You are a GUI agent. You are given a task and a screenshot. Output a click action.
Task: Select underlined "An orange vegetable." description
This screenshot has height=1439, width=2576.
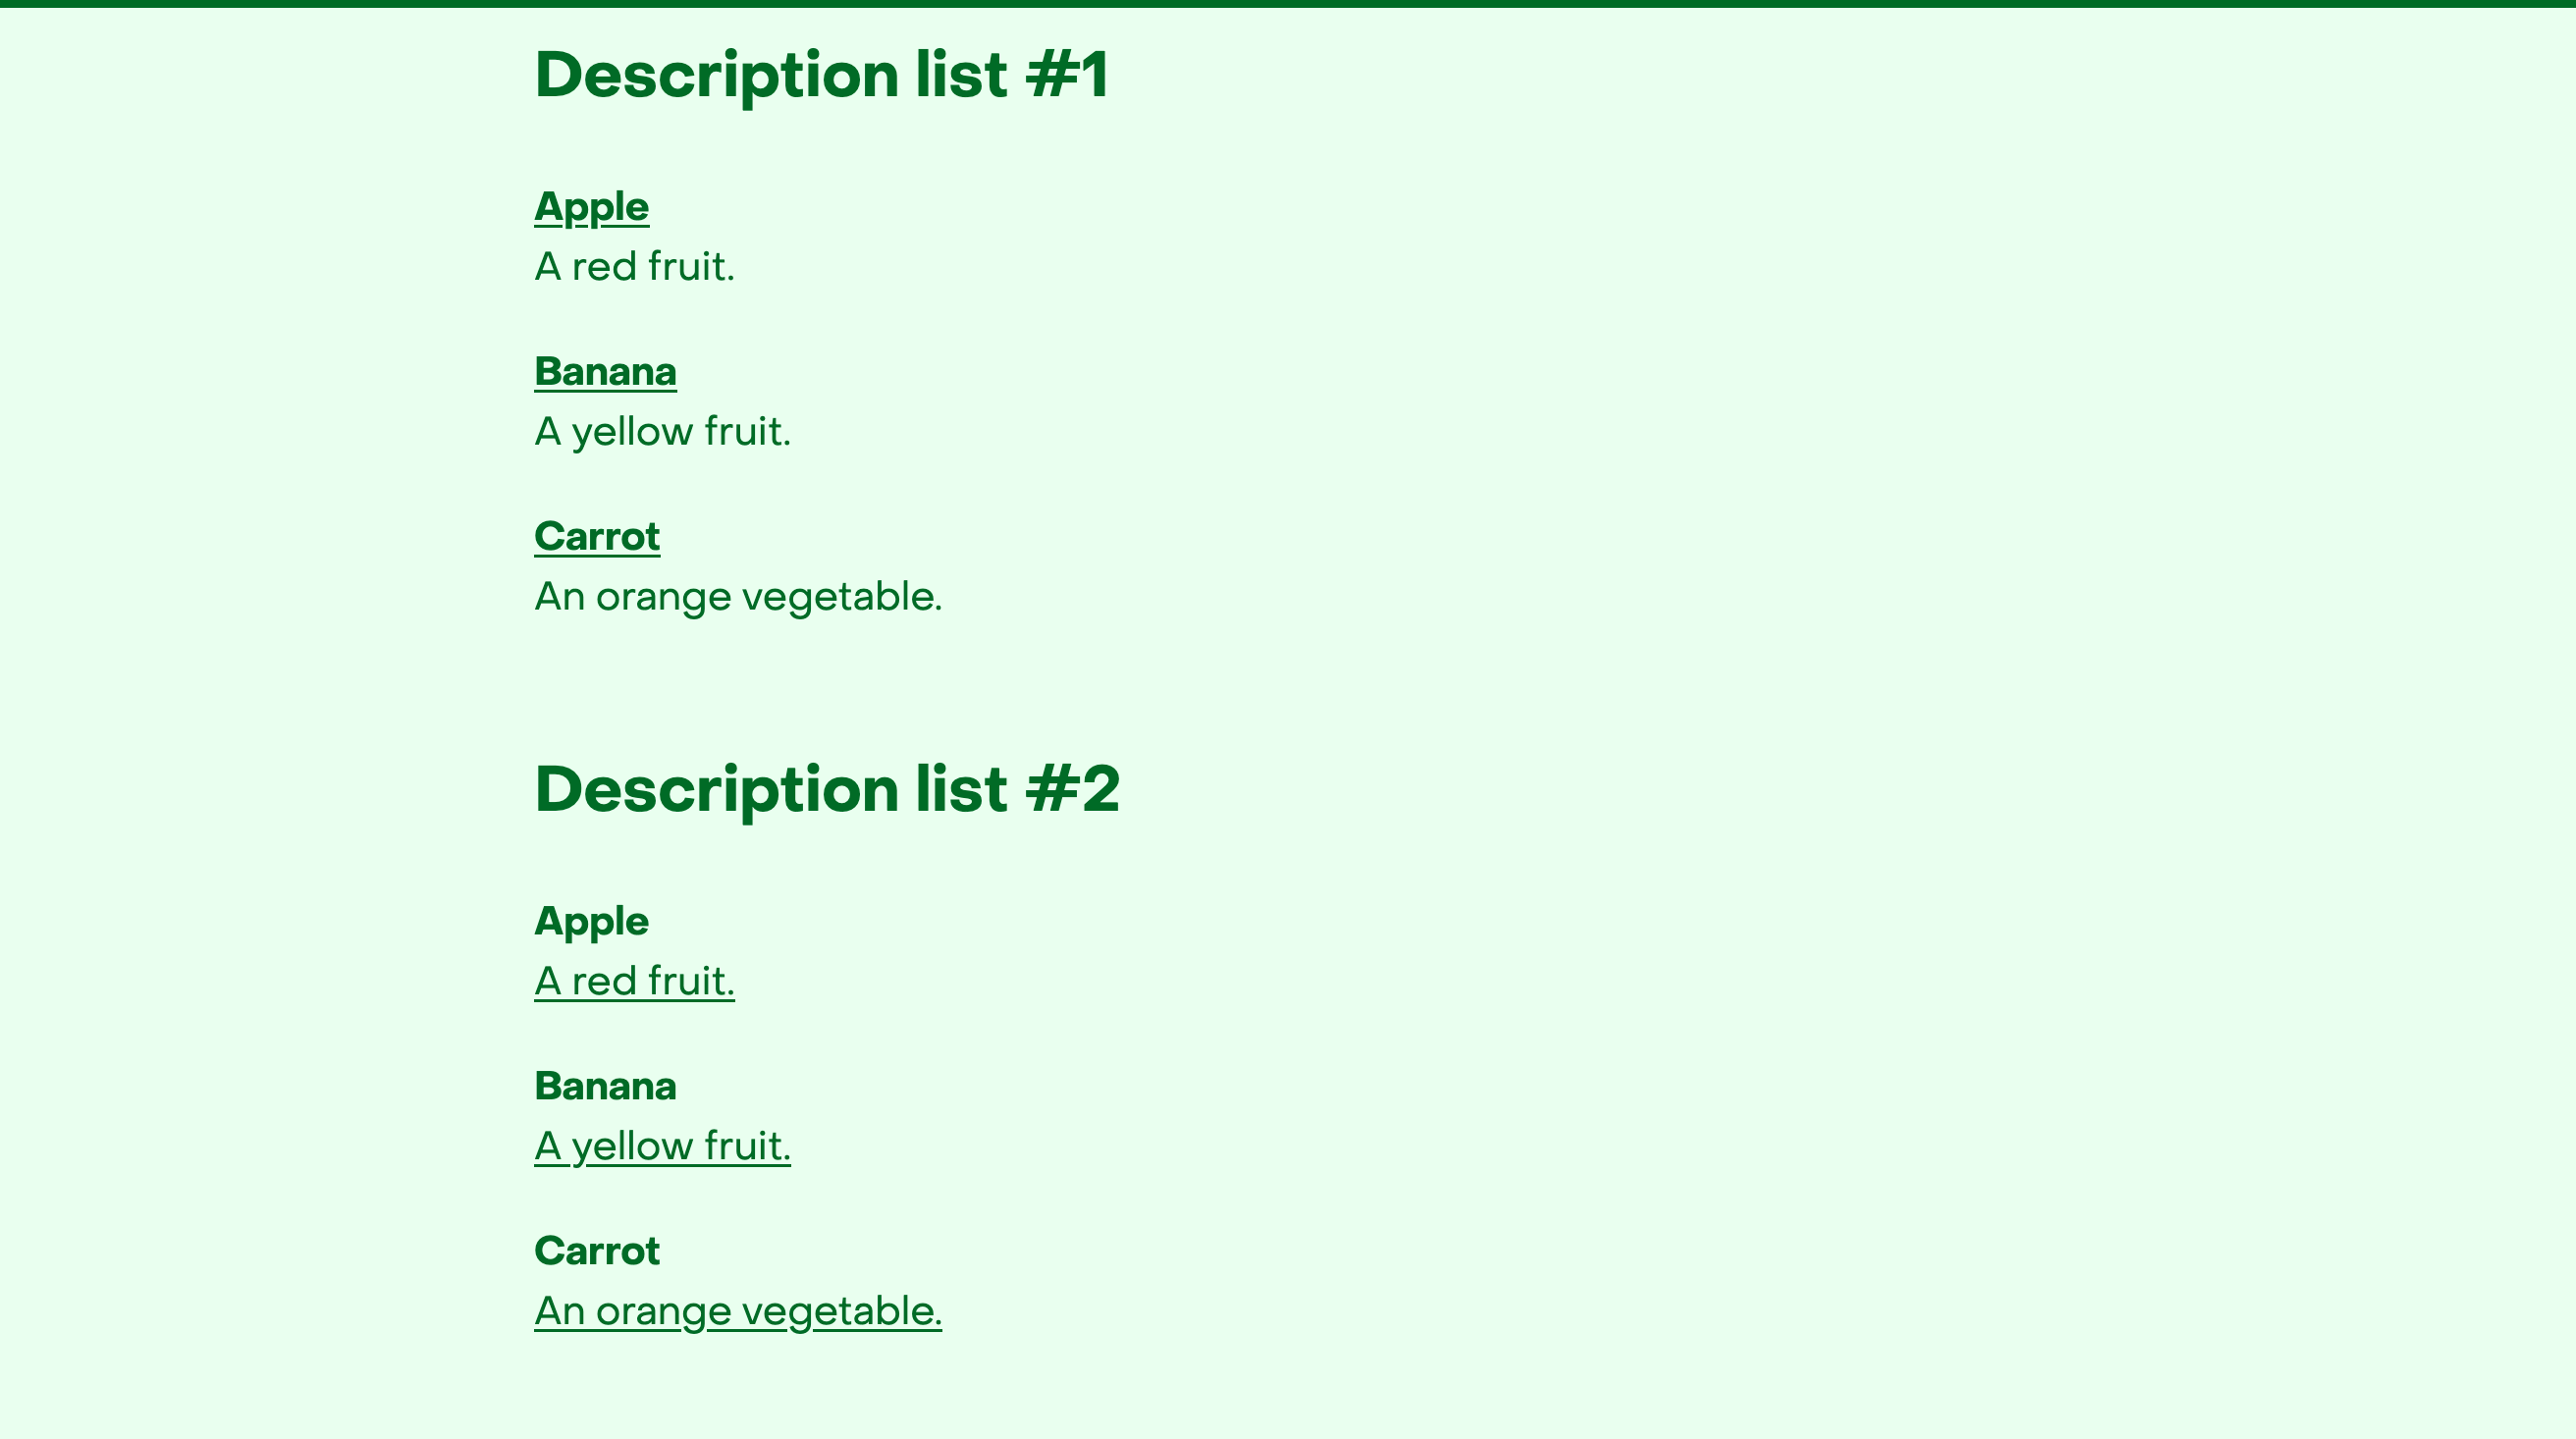(738, 1312)
